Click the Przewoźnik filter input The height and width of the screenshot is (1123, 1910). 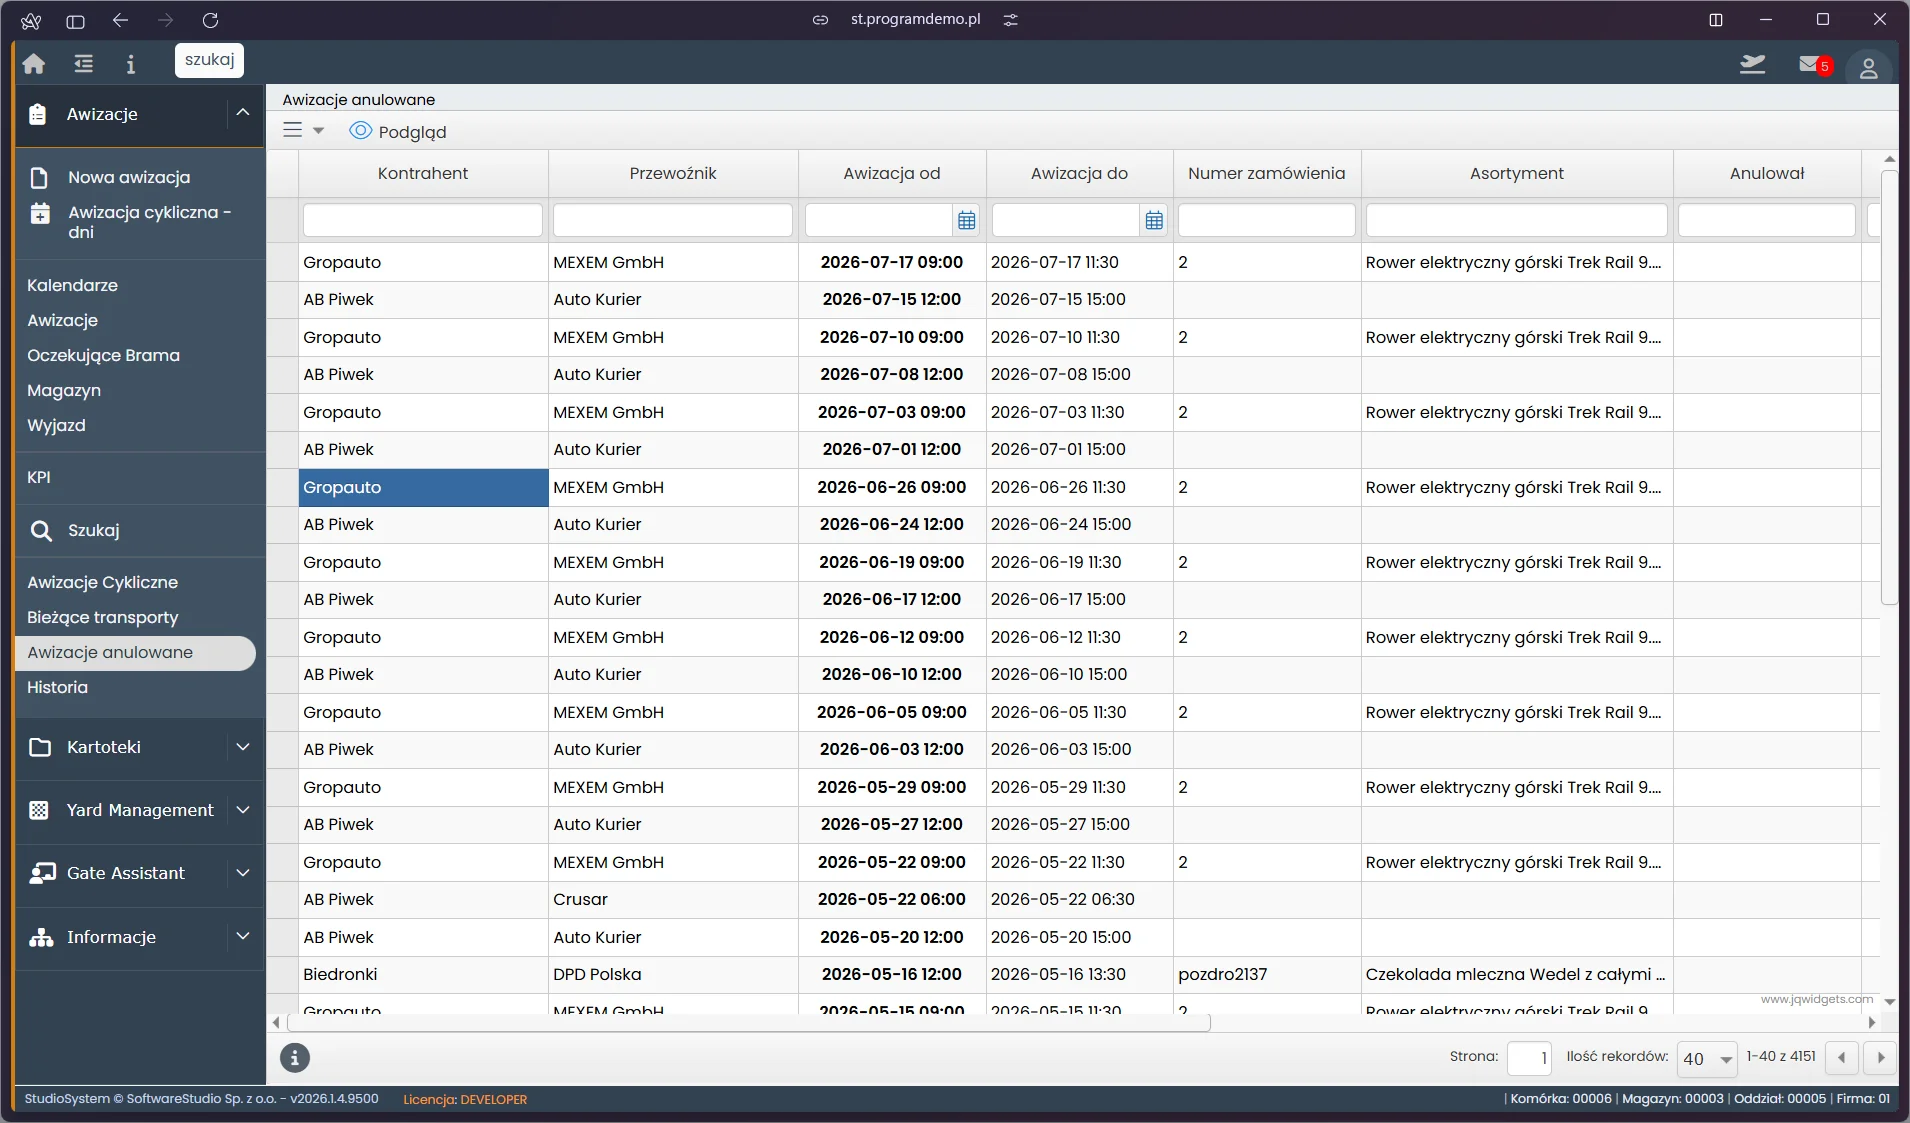[673, 220]
